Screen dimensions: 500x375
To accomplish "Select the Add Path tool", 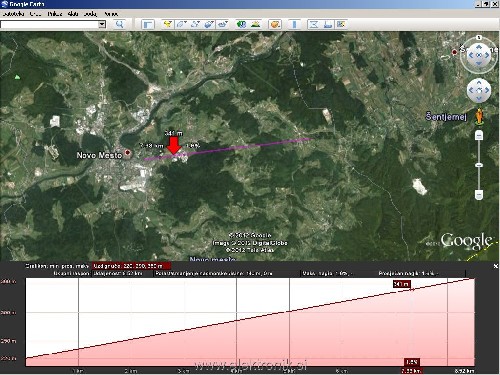I will [x=195, y=24].
